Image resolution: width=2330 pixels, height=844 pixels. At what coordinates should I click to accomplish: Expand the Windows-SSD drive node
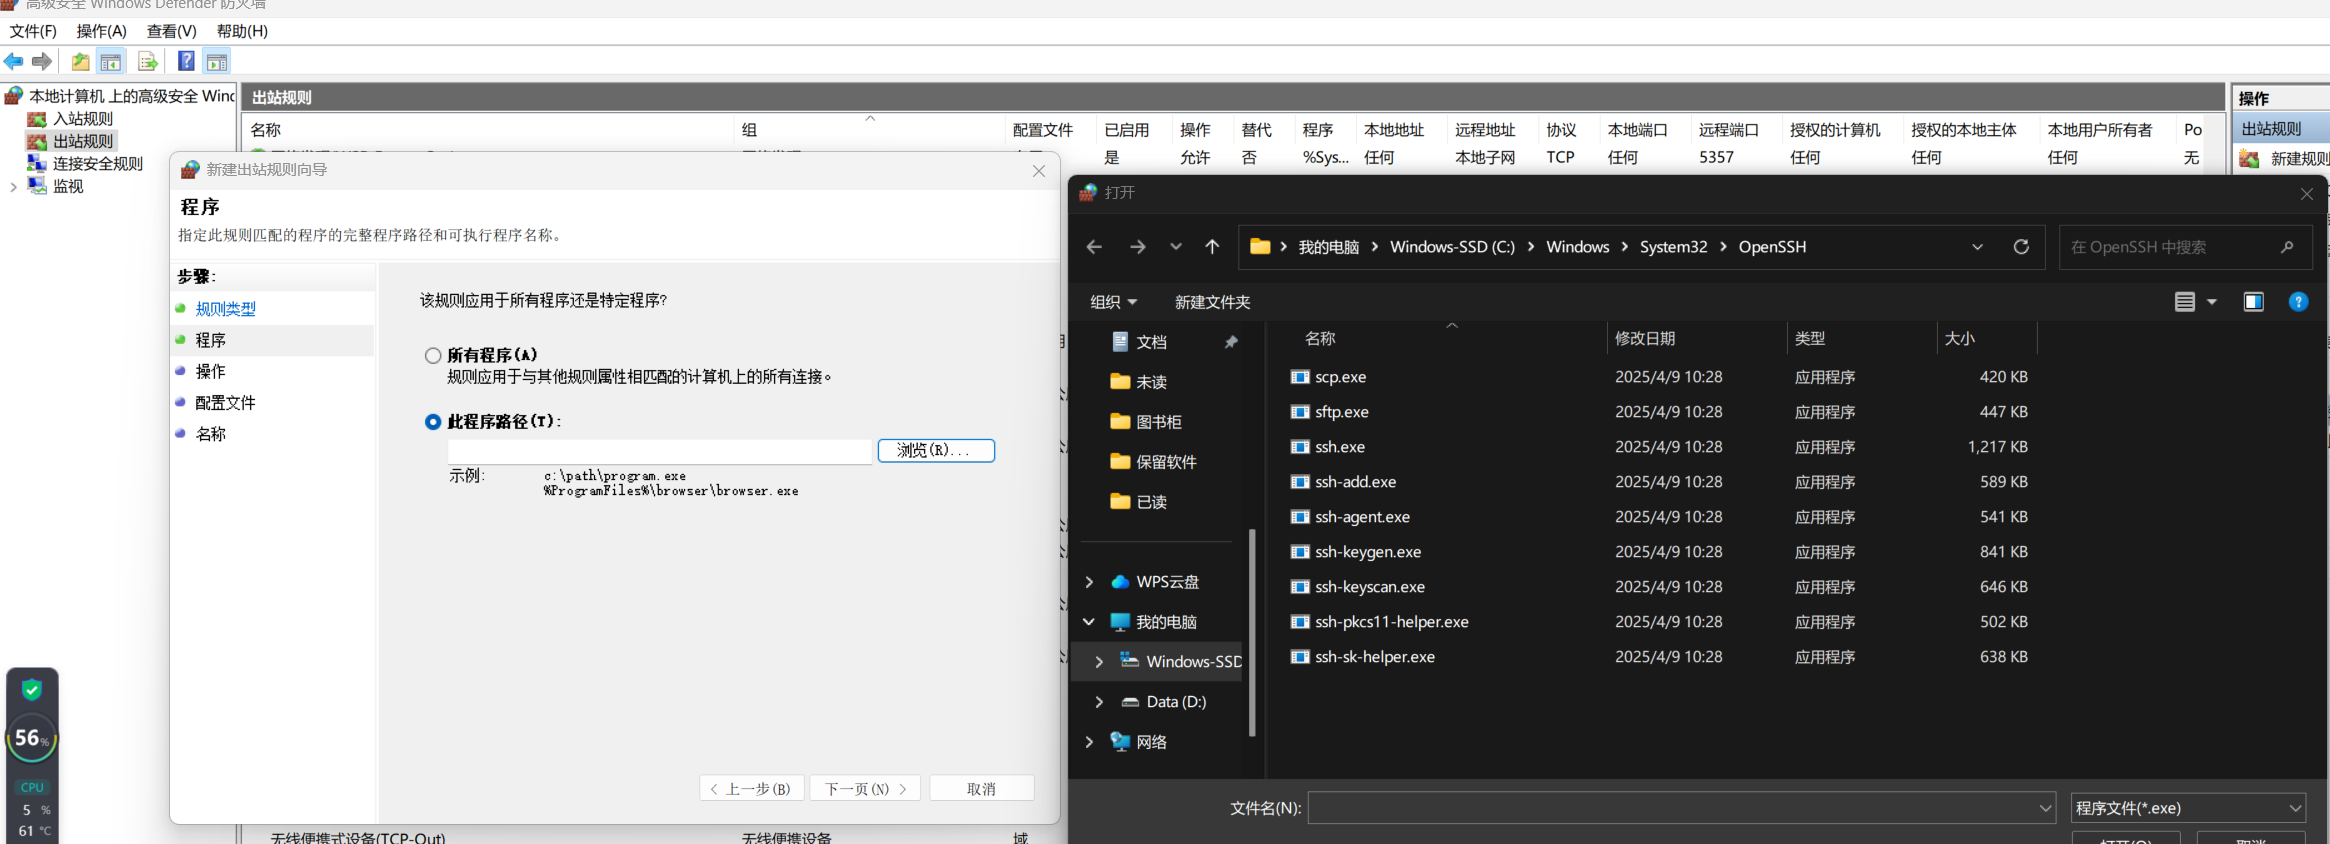coord(1099,662)
